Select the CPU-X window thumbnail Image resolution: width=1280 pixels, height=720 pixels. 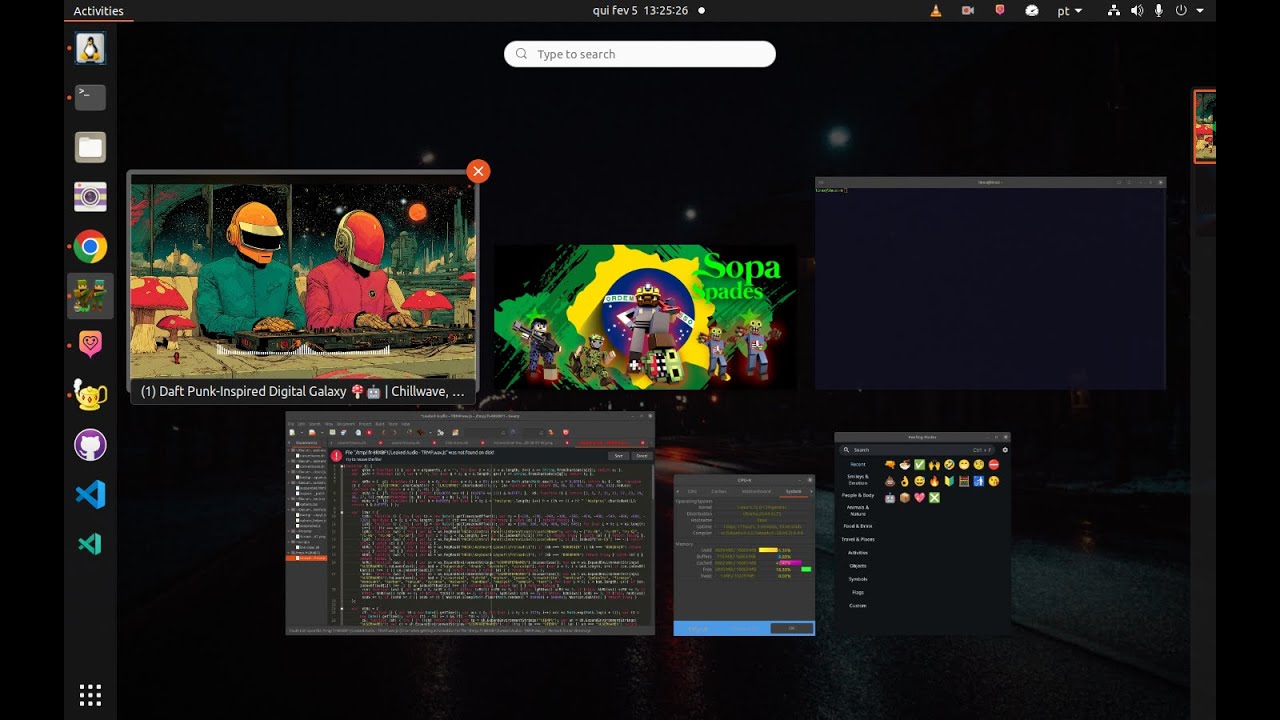pyautogui.click(x=744, y=555)
